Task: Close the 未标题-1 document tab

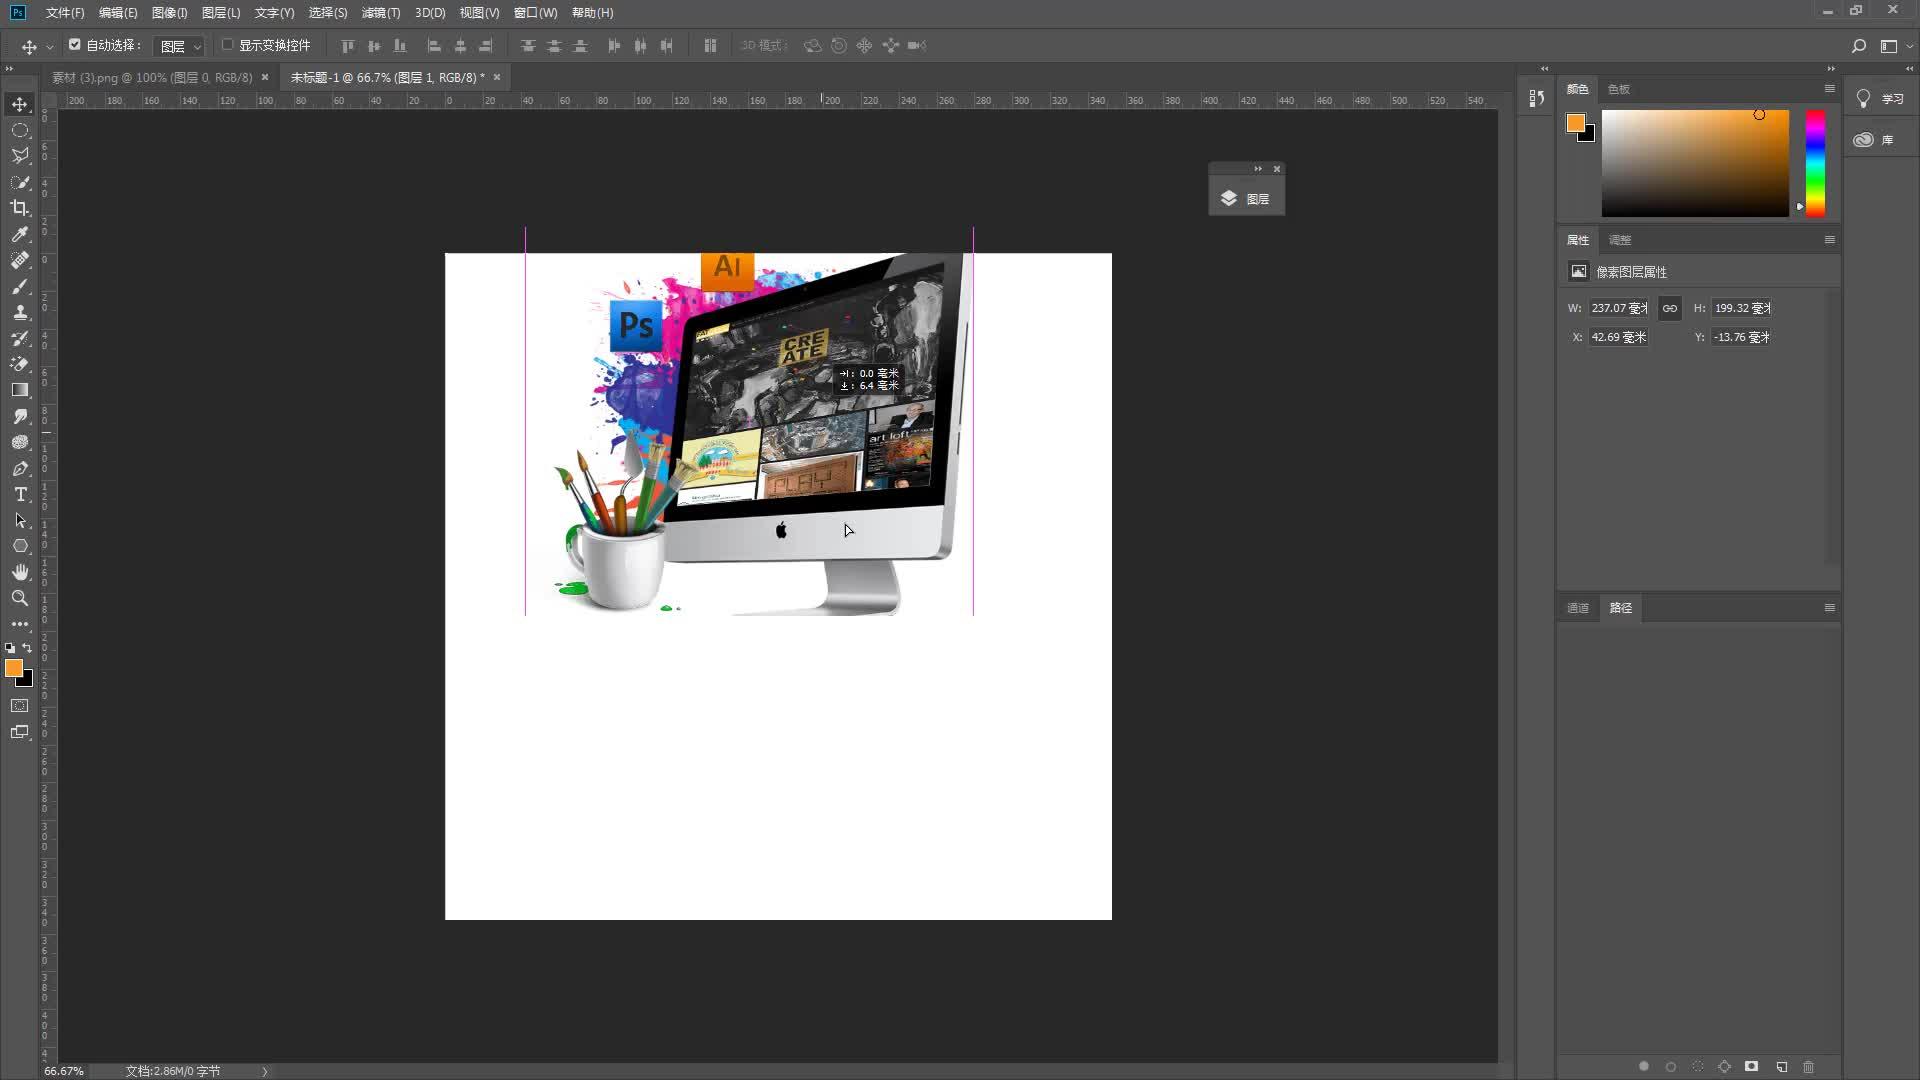Action: point(497,77)
